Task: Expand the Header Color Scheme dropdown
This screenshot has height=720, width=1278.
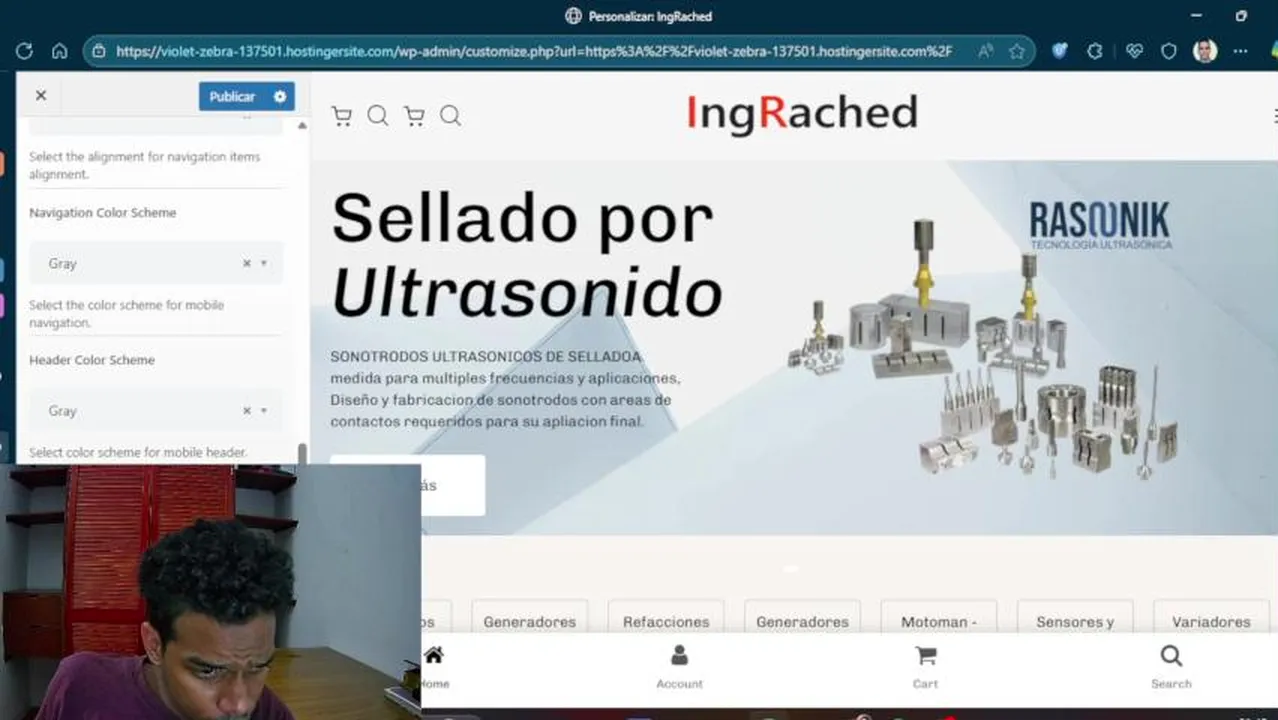Action: click(264, 410)
